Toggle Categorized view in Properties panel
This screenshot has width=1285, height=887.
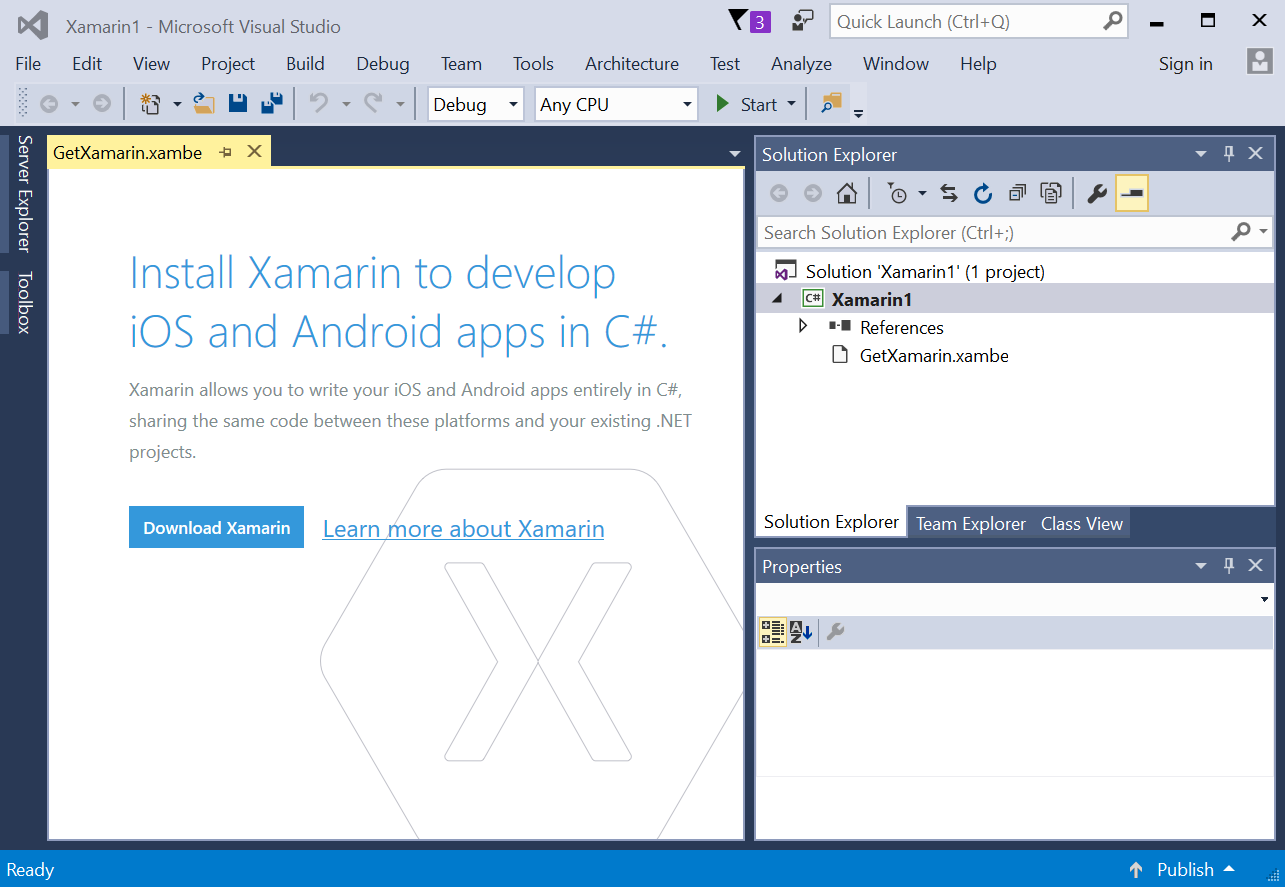point(773,632)
